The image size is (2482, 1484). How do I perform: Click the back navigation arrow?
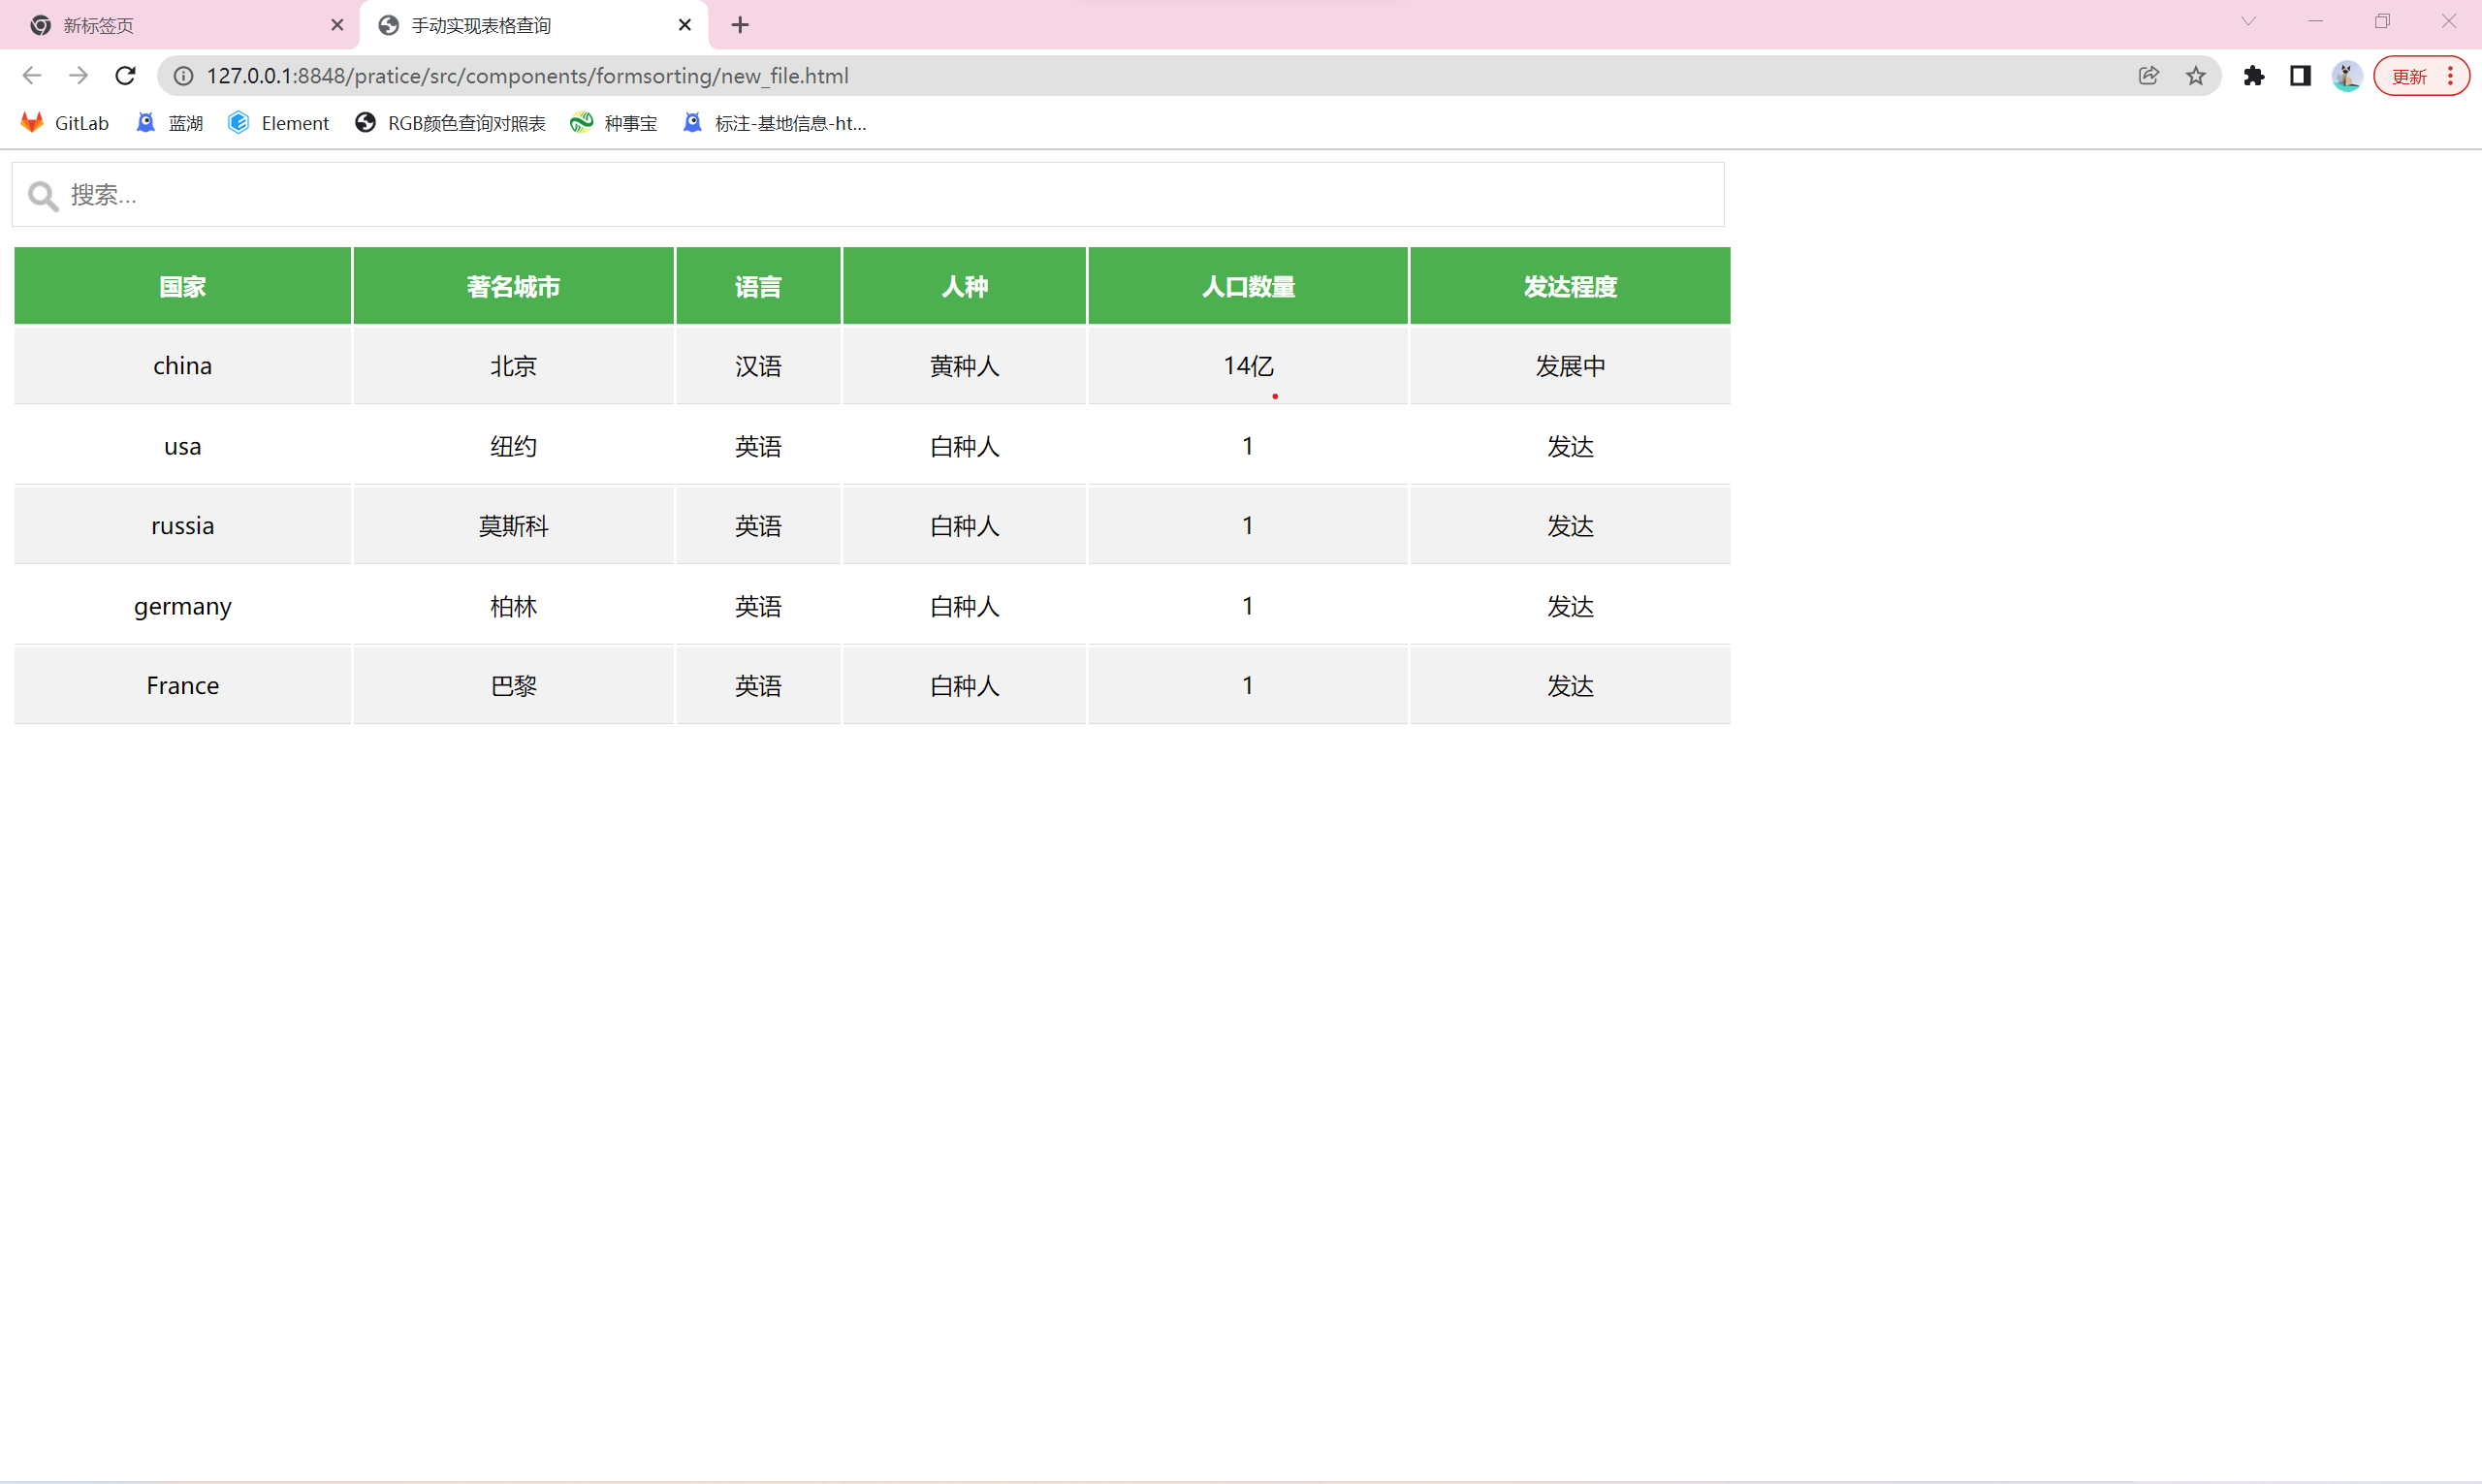pos(31,76)
